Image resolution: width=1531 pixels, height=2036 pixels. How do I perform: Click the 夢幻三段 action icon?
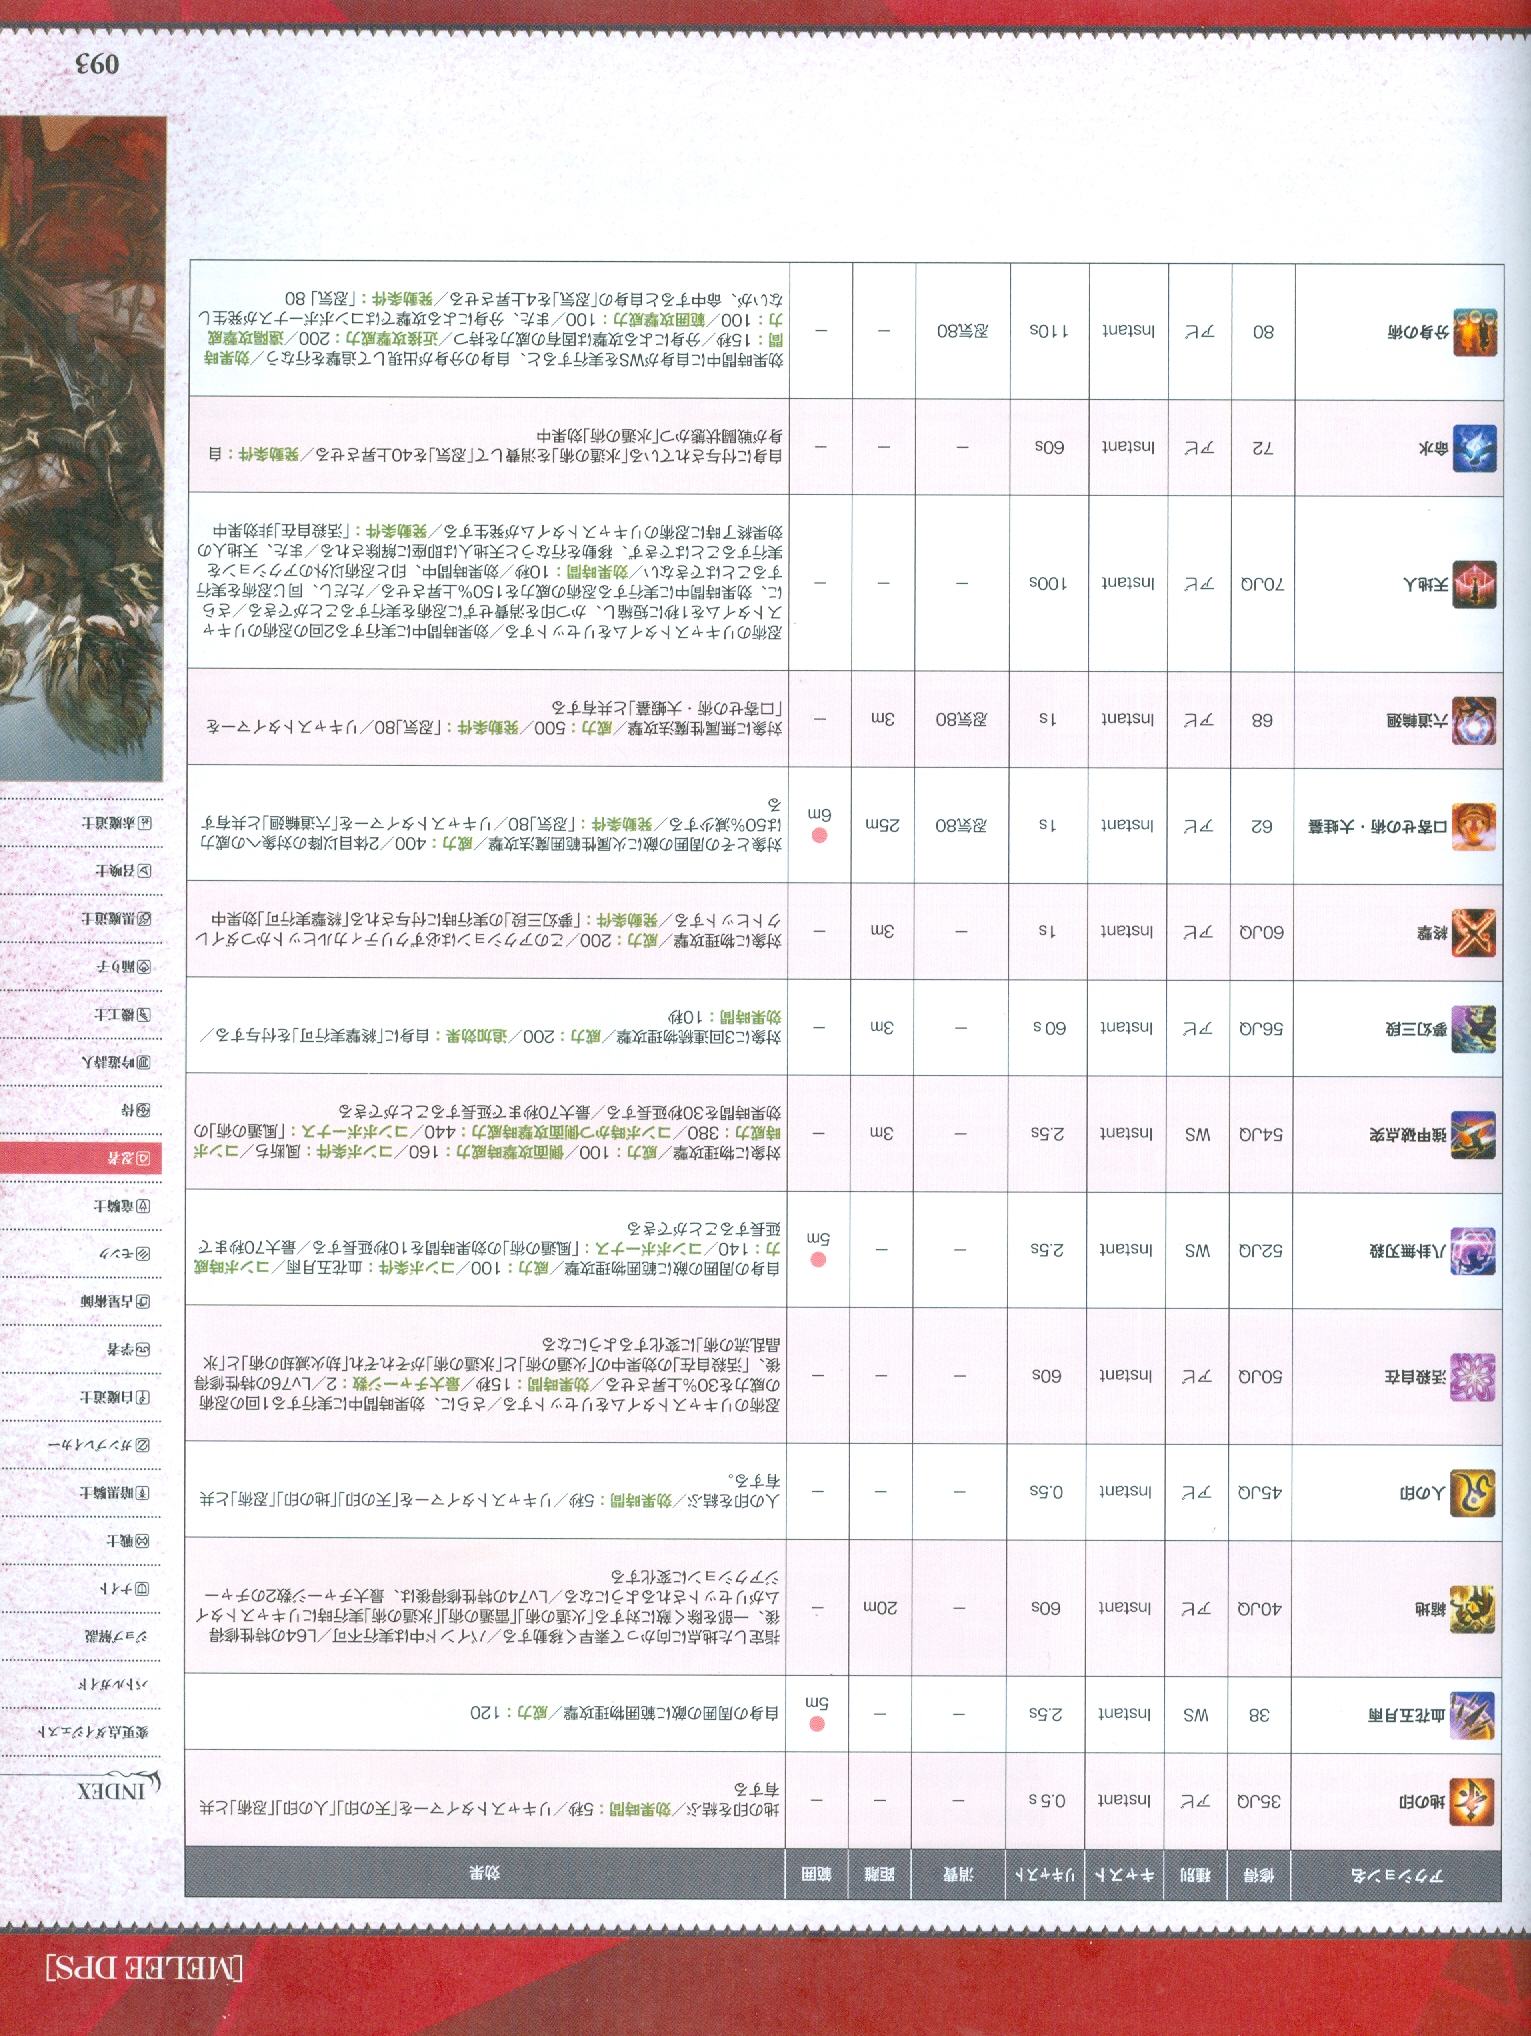coord(1474,1029)
